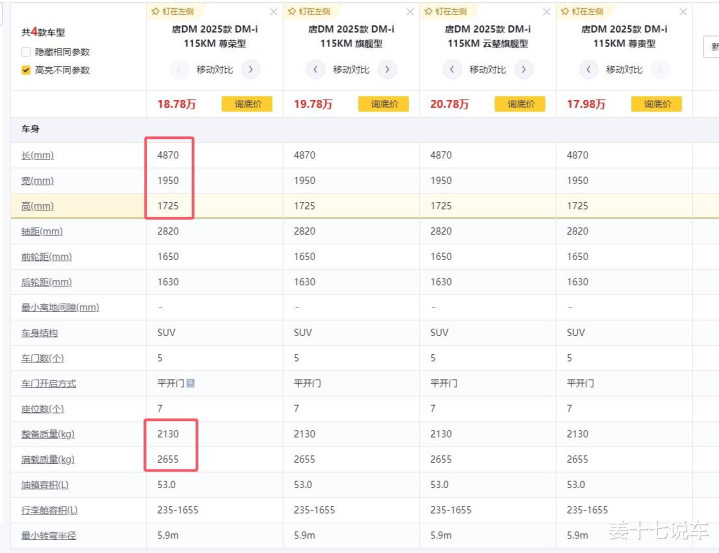Open the 车门数(个) parameter link
The height and width of the screenshot is (553, 719).
click(x=43, y=358)
